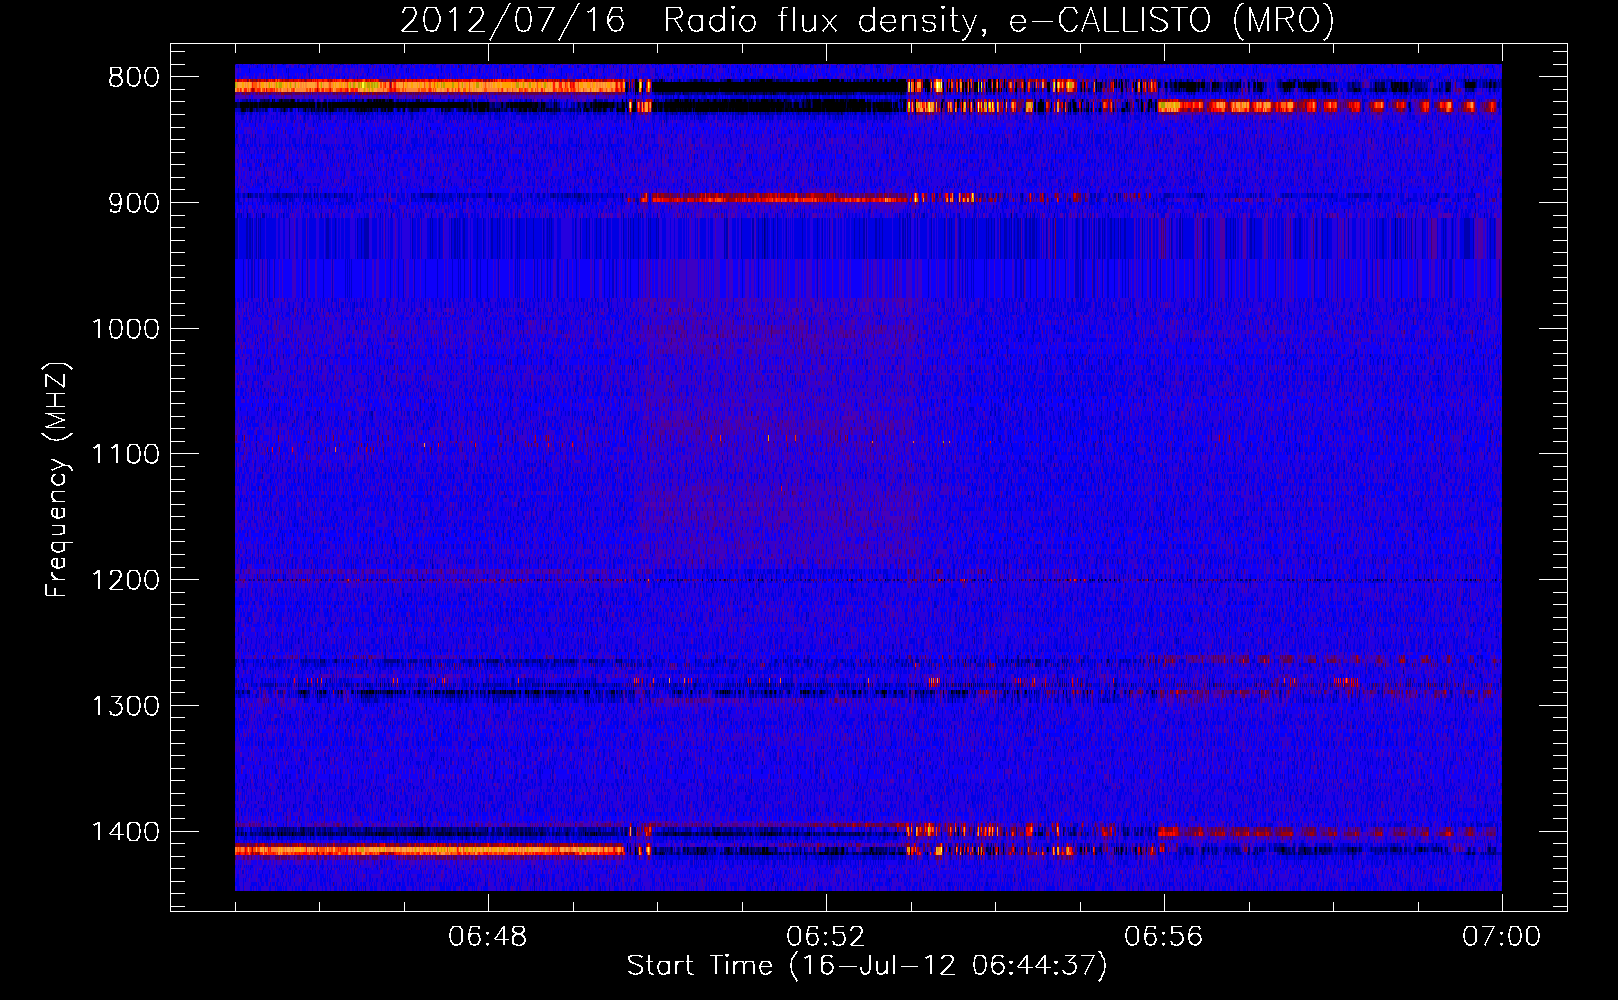The image size is (1618, 1000).
Task: Click the 1300 frequency tick label
Action: click(125, 706)
